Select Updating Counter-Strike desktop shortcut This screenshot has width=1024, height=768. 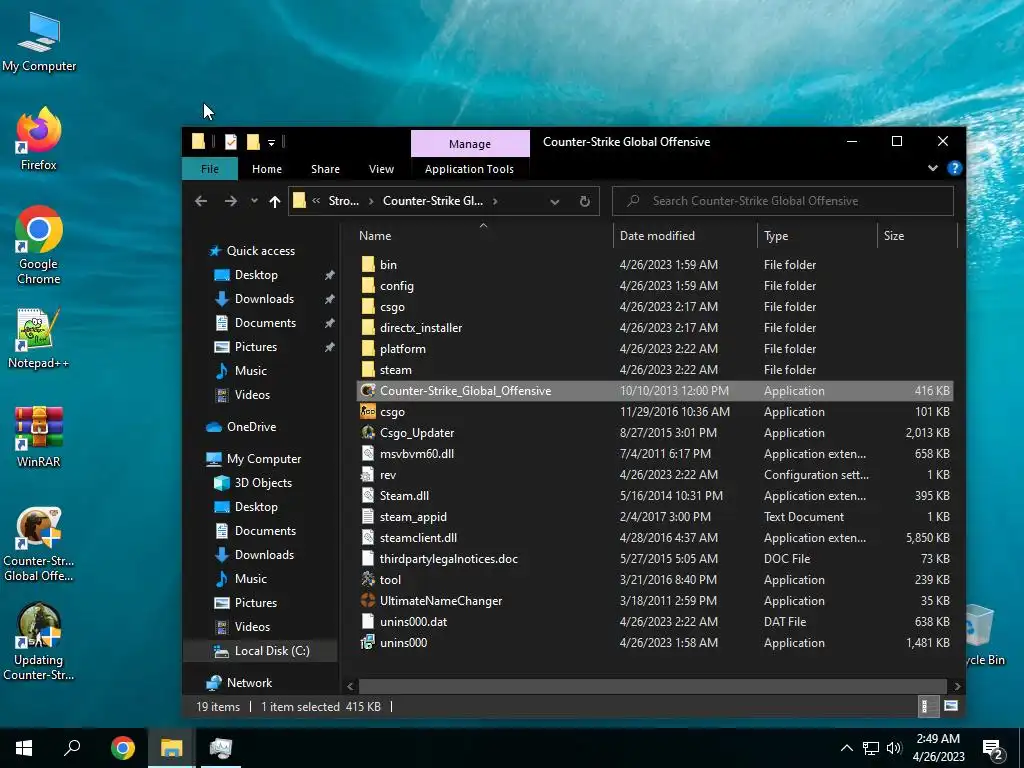39,642
